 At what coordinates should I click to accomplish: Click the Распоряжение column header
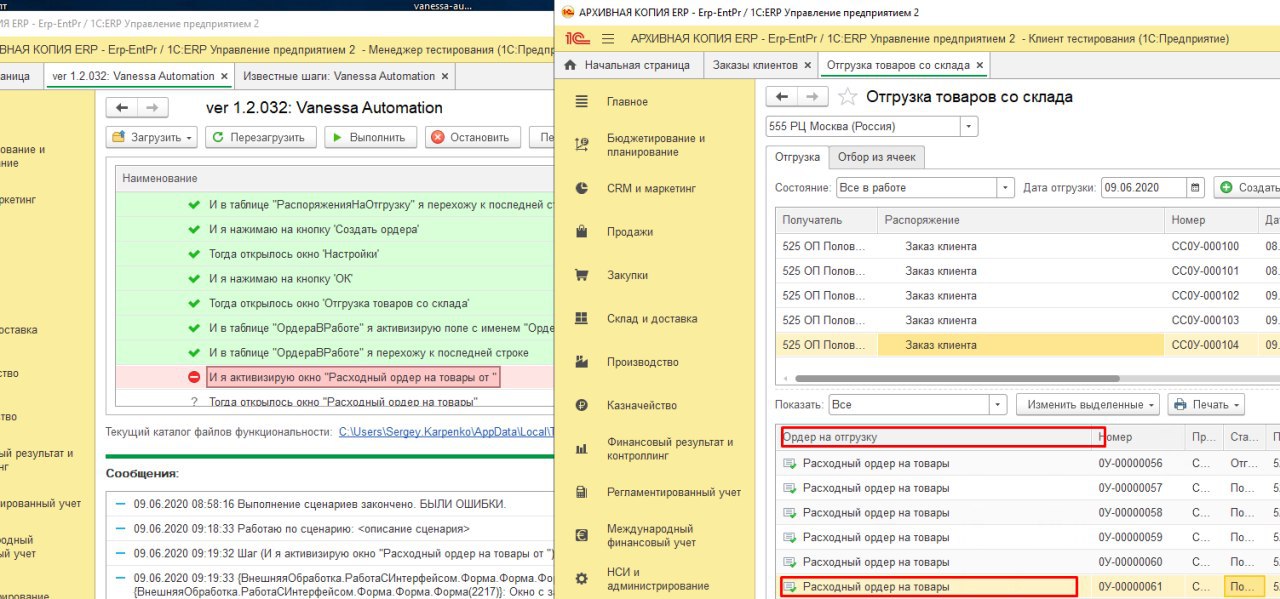1021,220
